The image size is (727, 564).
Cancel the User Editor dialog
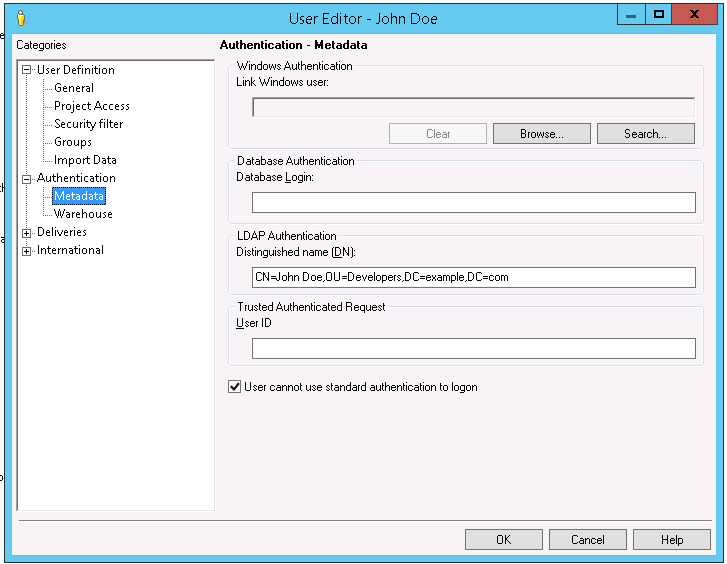point(587,540)
